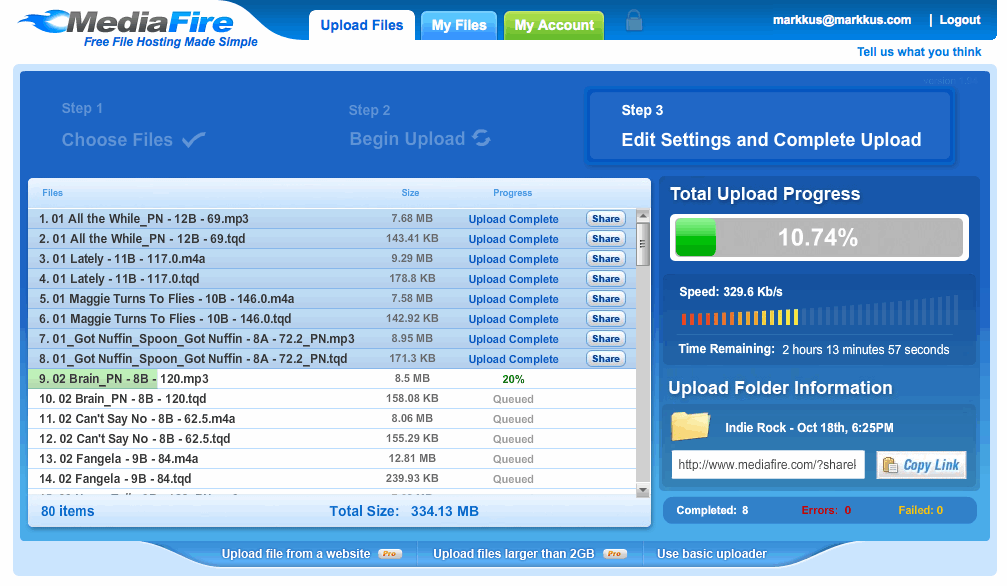The width and height of the screenshot is (1007, 586).
Task: Click the Total Upload Progress bar
Action: point(818,237)
